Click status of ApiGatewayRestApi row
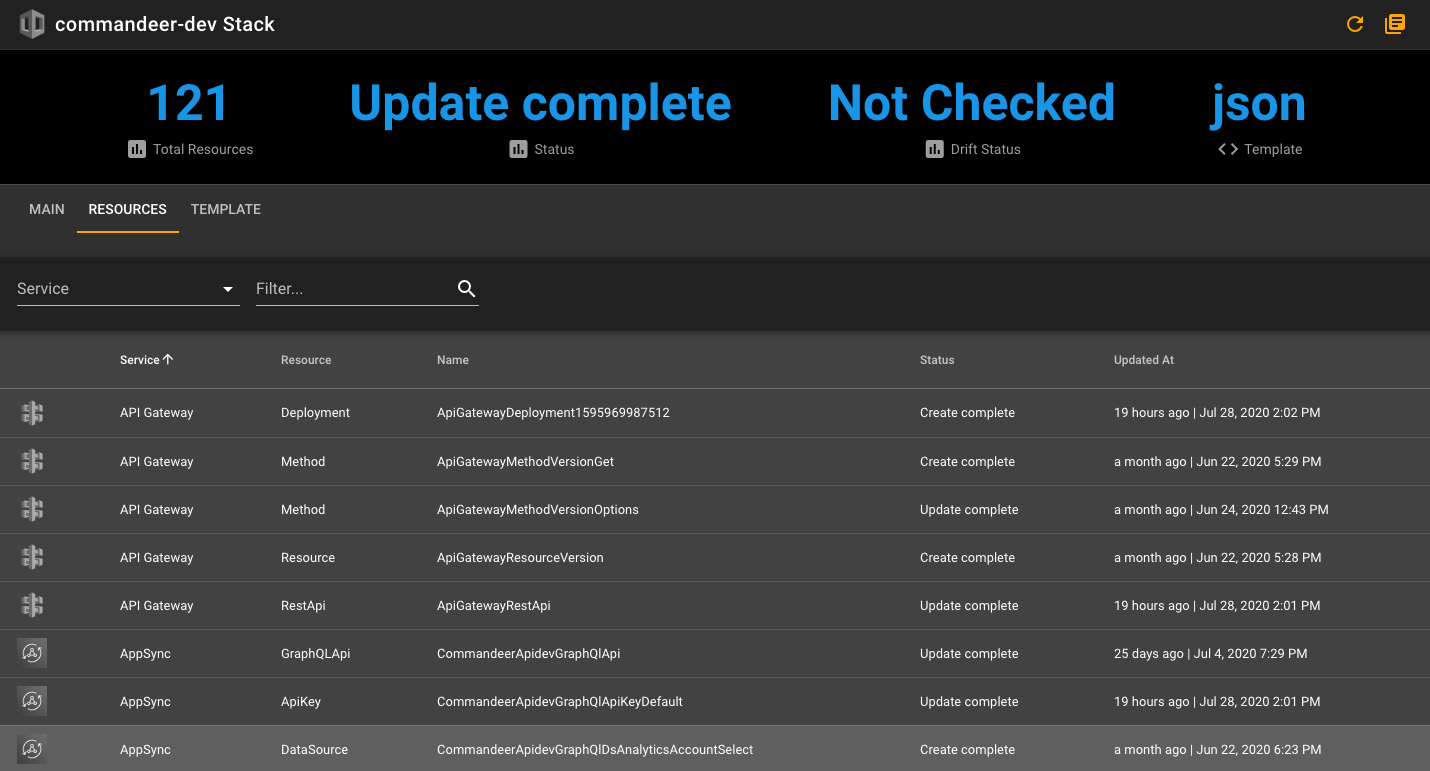 [x=969, y=605]
